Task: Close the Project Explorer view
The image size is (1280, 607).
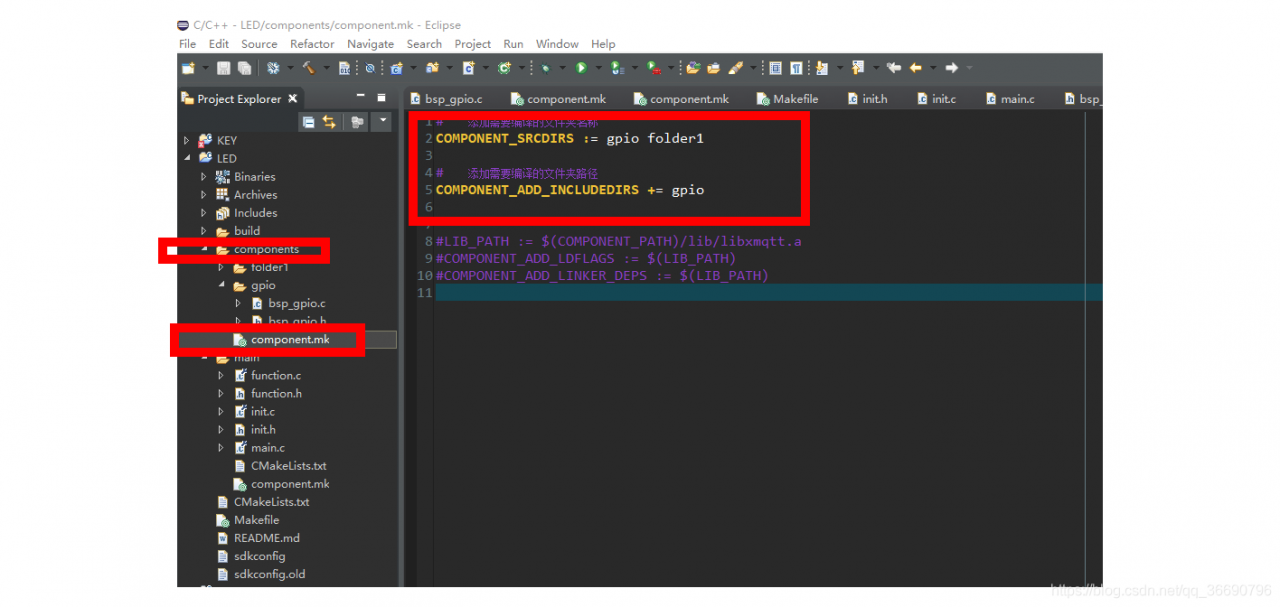Action: [x=293, y=99]
